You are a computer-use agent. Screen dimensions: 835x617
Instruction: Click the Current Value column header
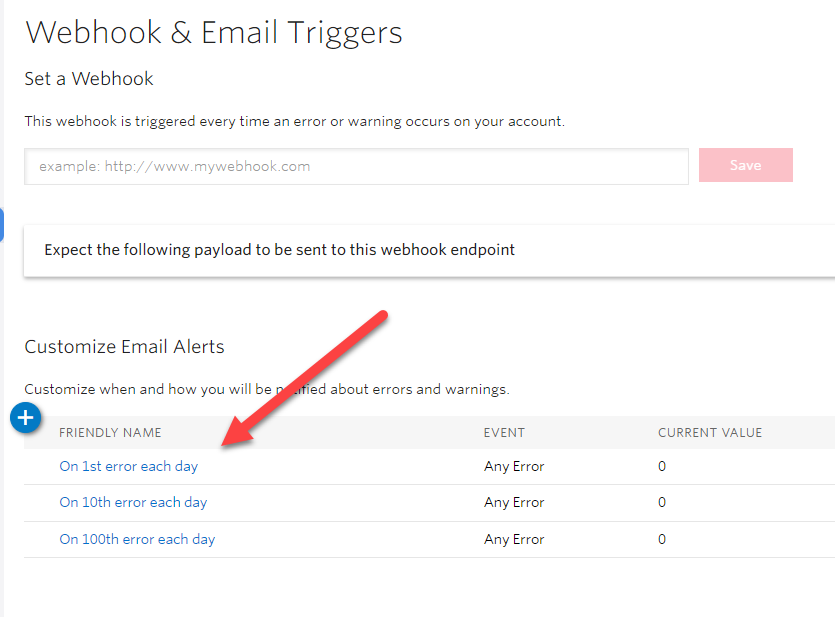(710, 433)
